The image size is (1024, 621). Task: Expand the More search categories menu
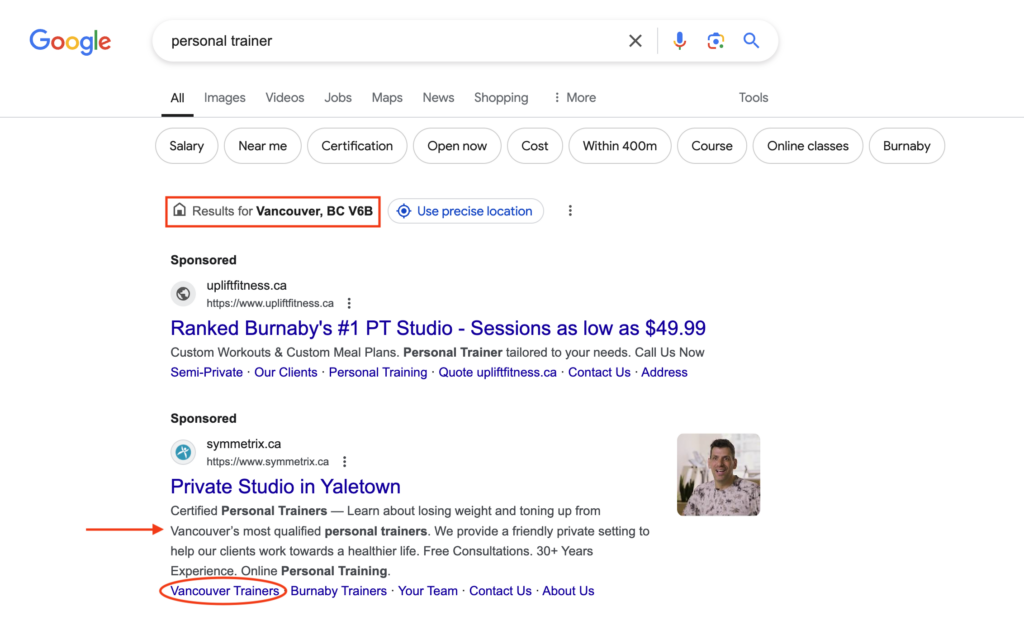[x=575, y=98]
